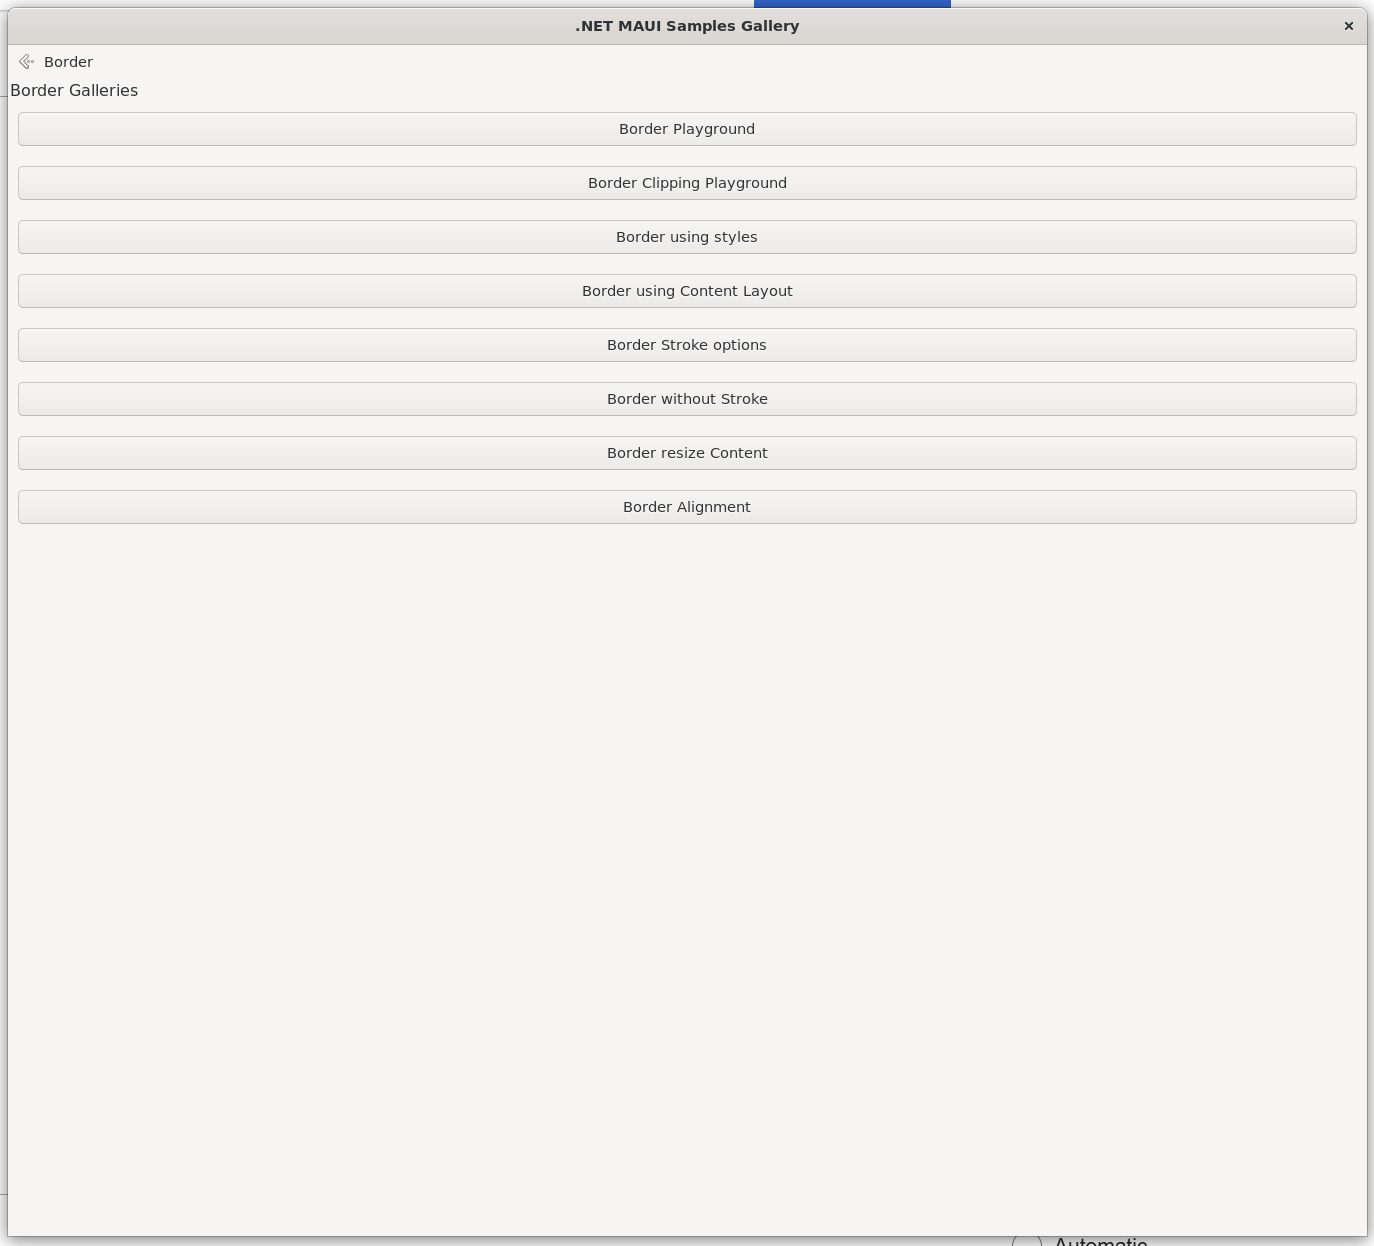Image resolution: width=1374 pixels, height=1246 pixels.
Task: Click empty navigation bar space right of Border
Action: coord(700,62)
